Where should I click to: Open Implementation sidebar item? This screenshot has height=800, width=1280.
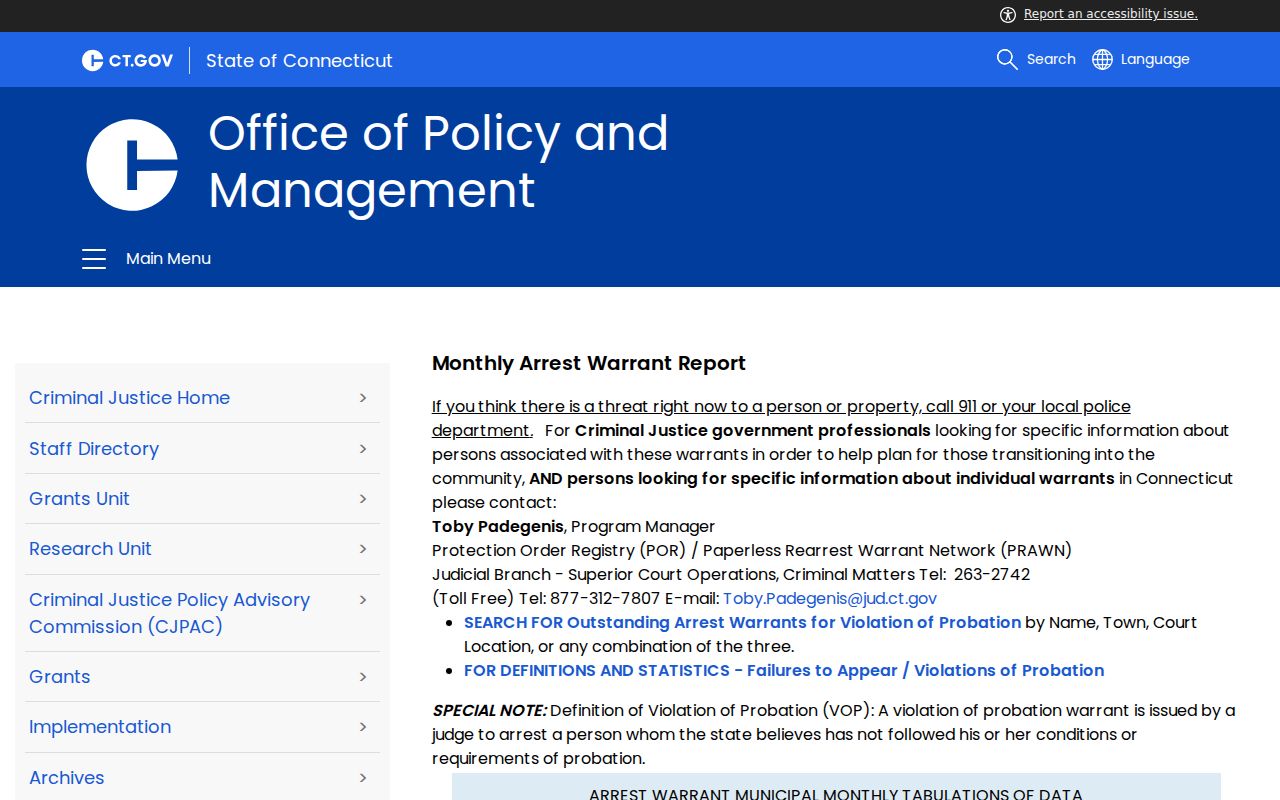tap(100, 727)
